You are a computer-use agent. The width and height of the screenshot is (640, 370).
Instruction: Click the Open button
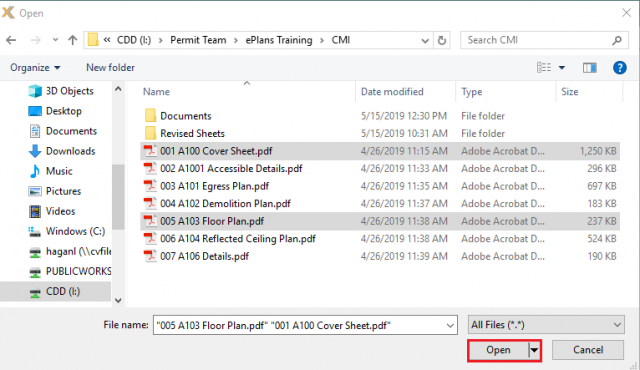click(498, 350)
